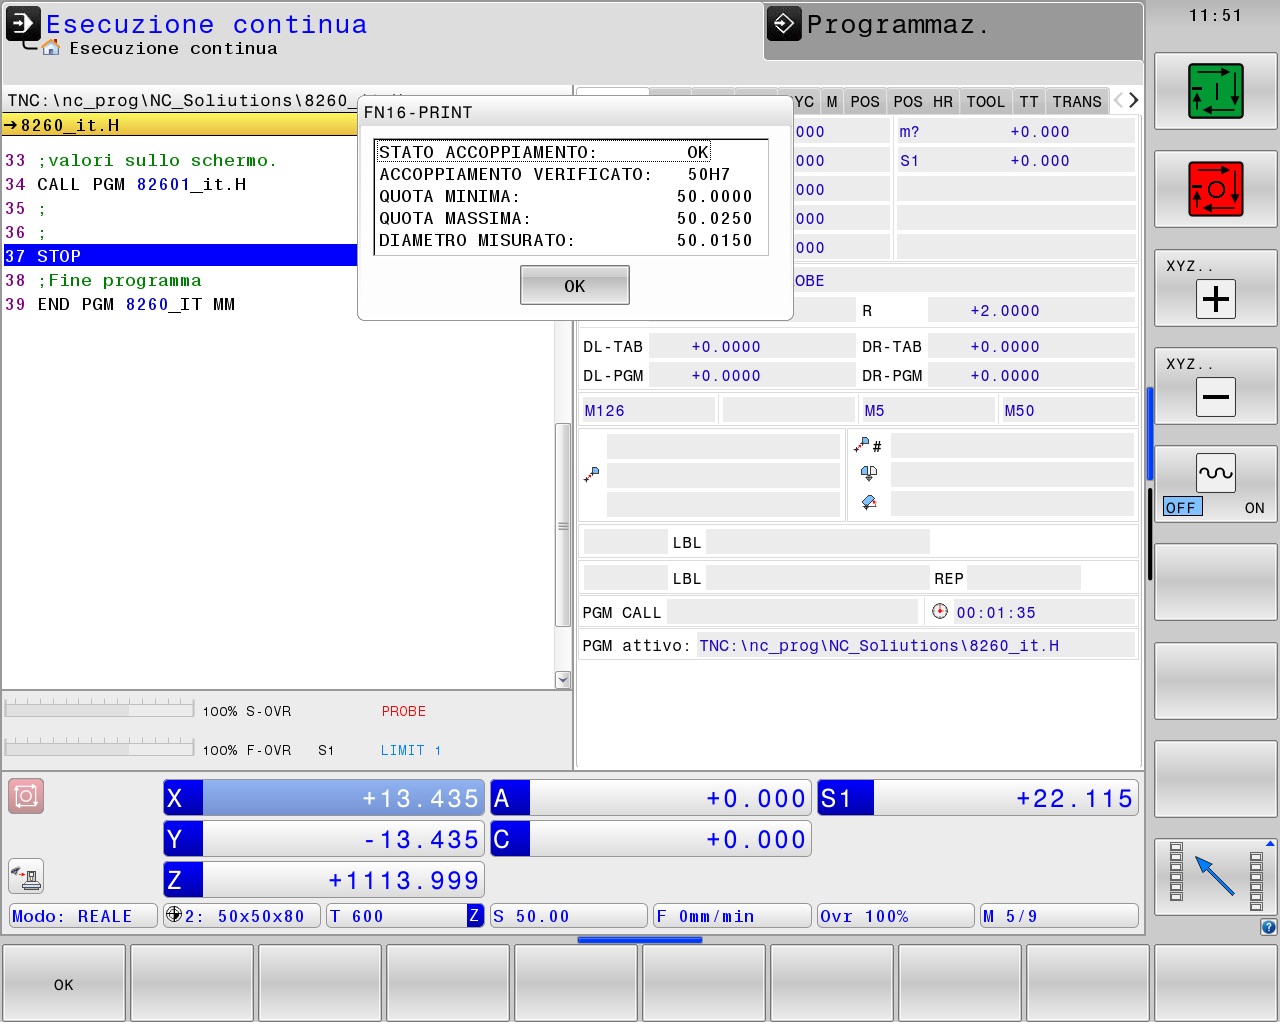Click the second empty bottom softkey

click(320, 984)
